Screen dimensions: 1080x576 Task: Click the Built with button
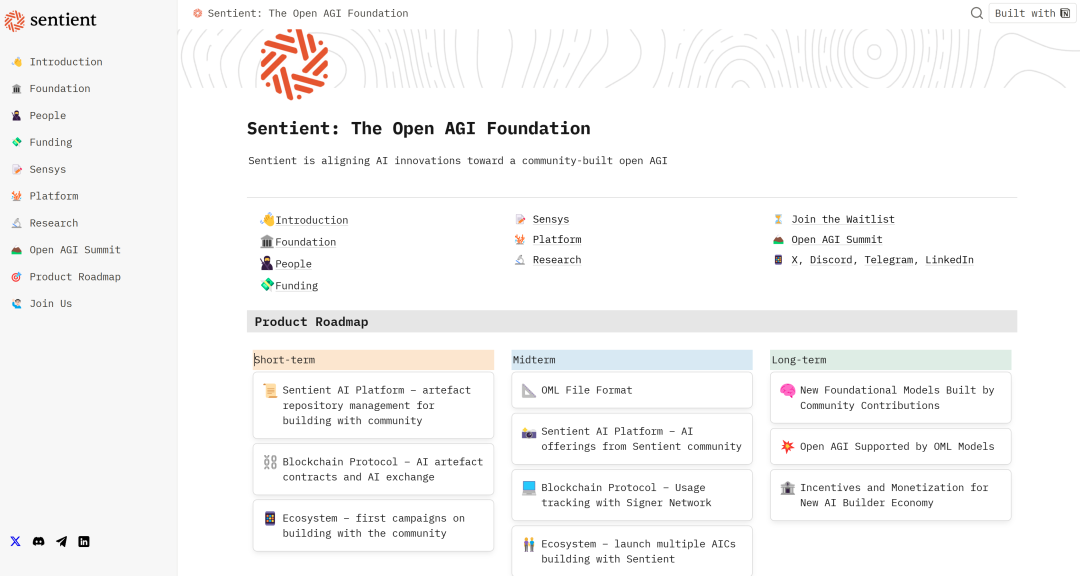(1025, 13)
